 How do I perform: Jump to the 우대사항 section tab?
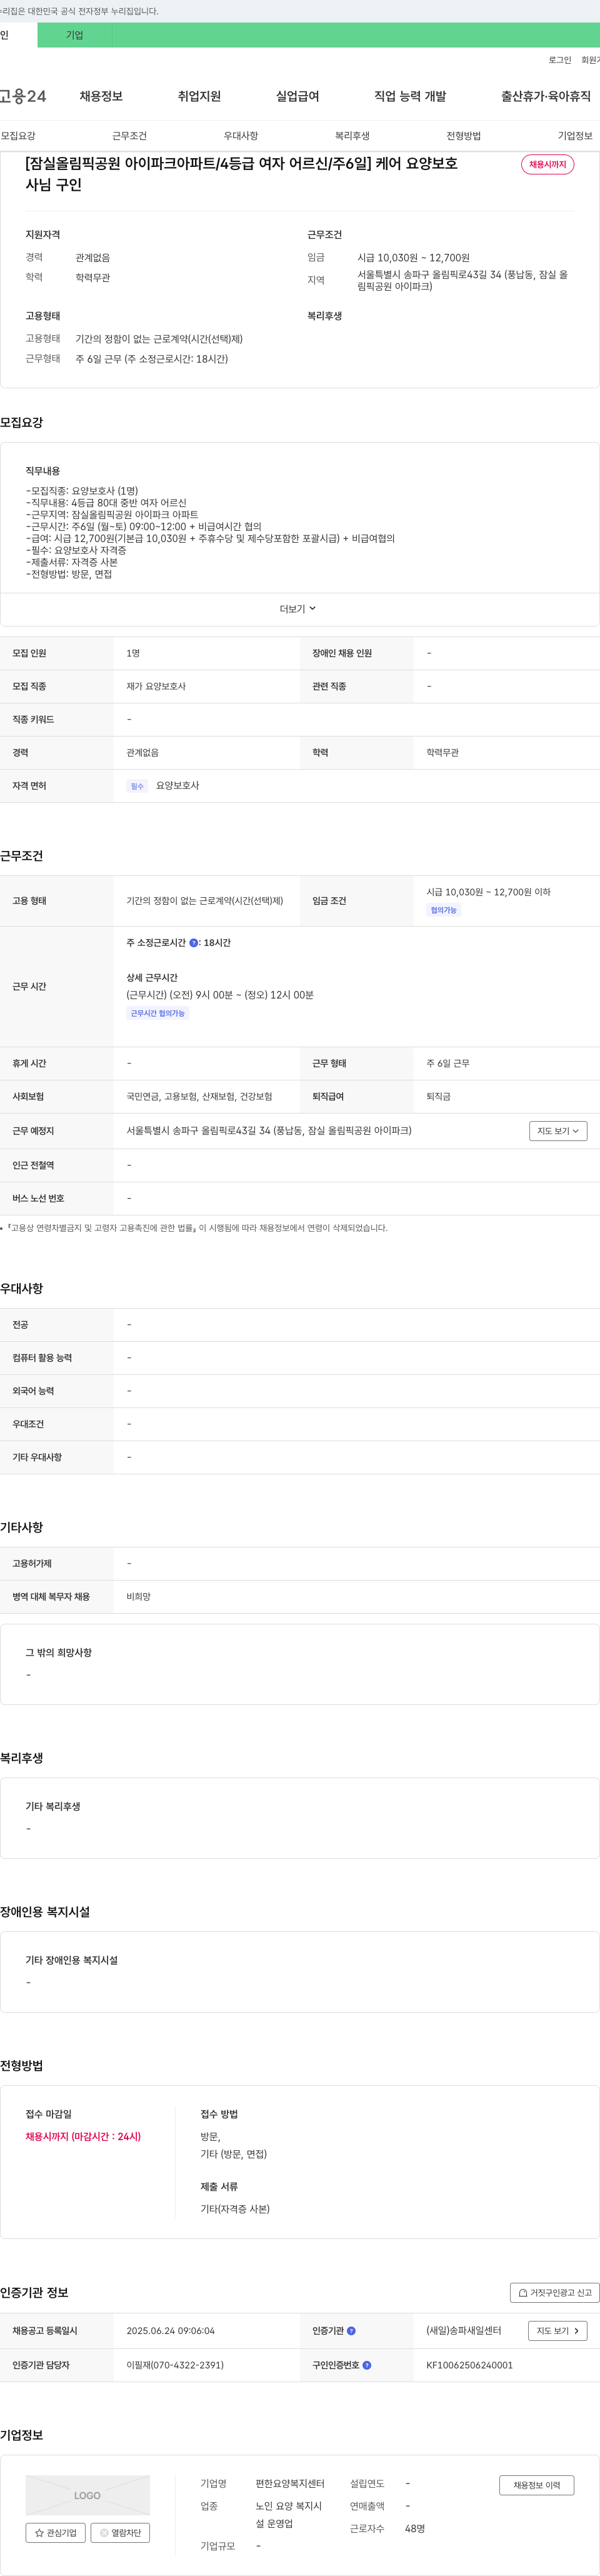click(x=241, y=136)
